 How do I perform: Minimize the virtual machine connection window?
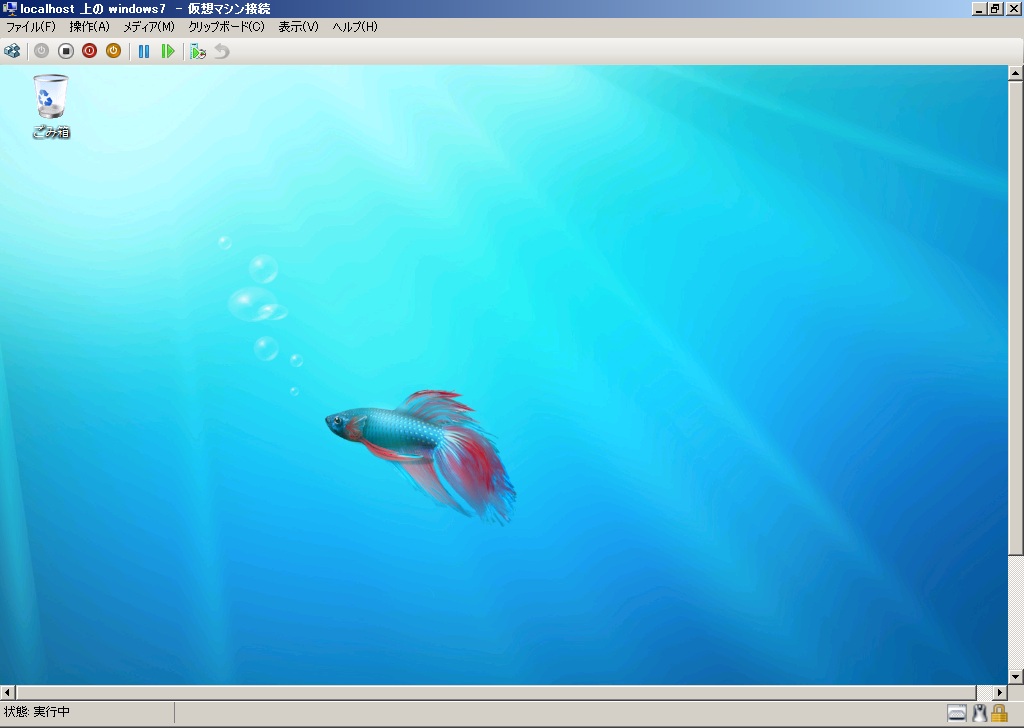pos(979,8)
